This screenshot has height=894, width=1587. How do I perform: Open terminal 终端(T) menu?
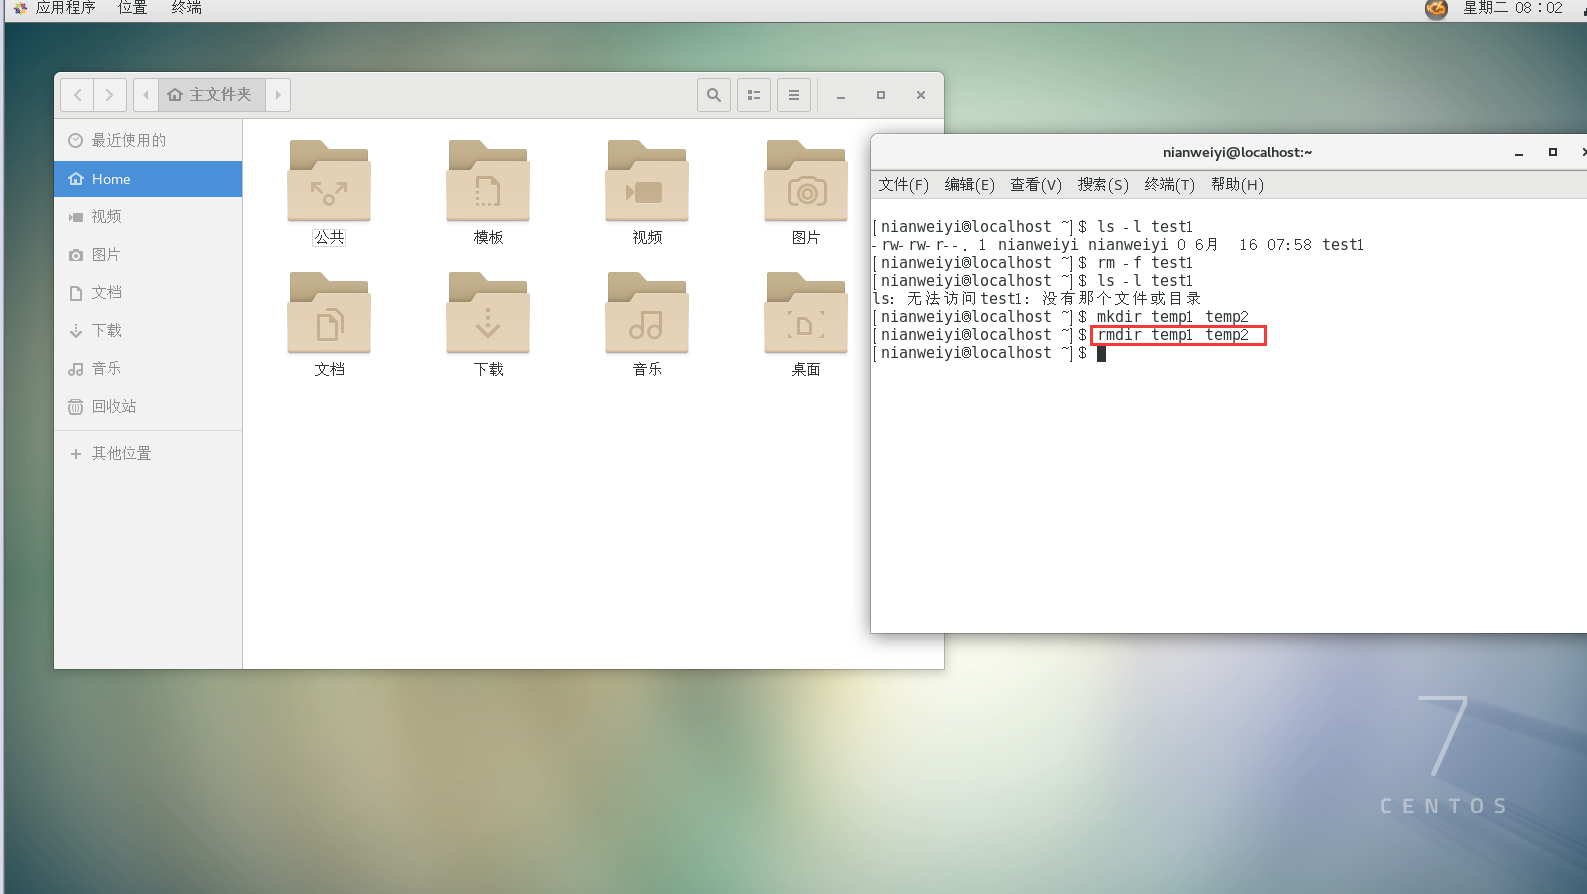(x=1169, y=185)
